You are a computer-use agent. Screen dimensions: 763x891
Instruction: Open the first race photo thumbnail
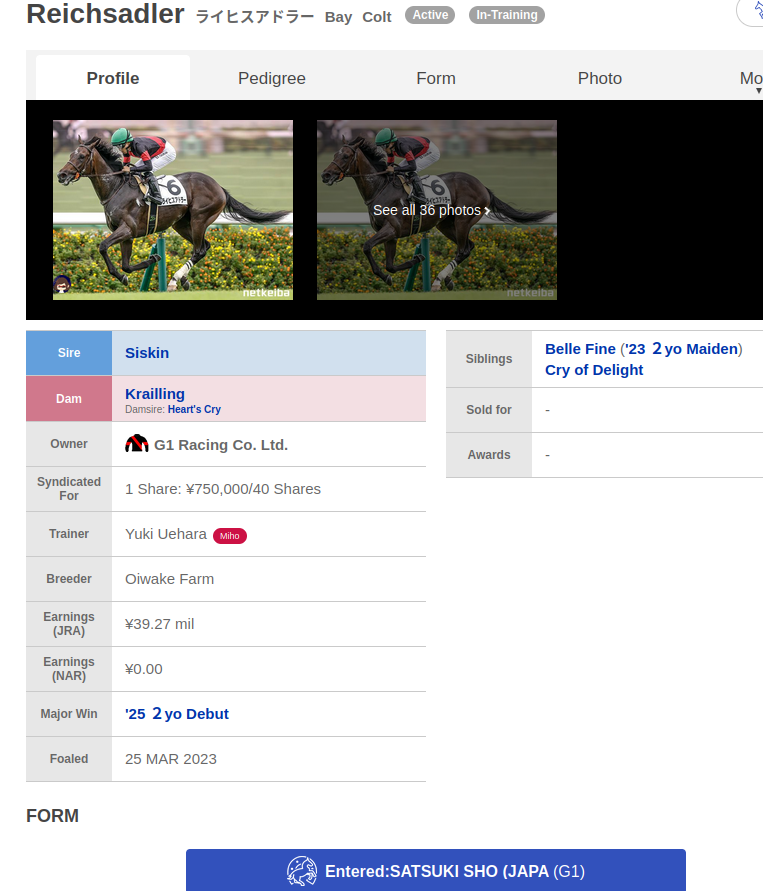(173, 210)
